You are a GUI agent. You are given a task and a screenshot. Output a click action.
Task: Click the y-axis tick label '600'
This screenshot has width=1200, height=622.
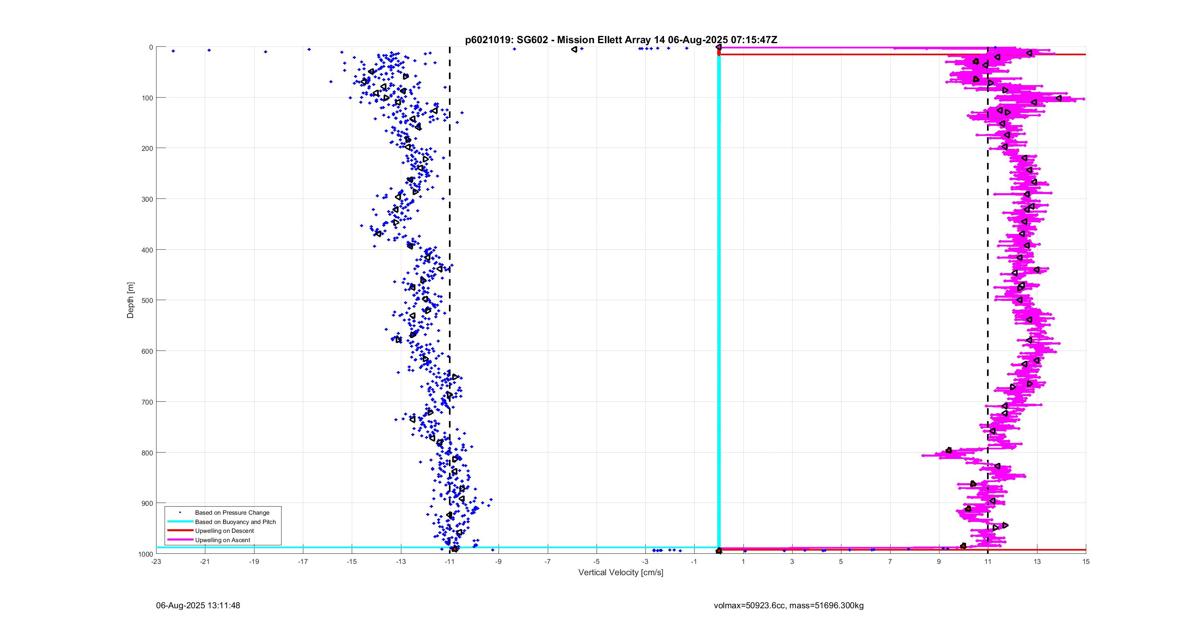pos(146,351)
